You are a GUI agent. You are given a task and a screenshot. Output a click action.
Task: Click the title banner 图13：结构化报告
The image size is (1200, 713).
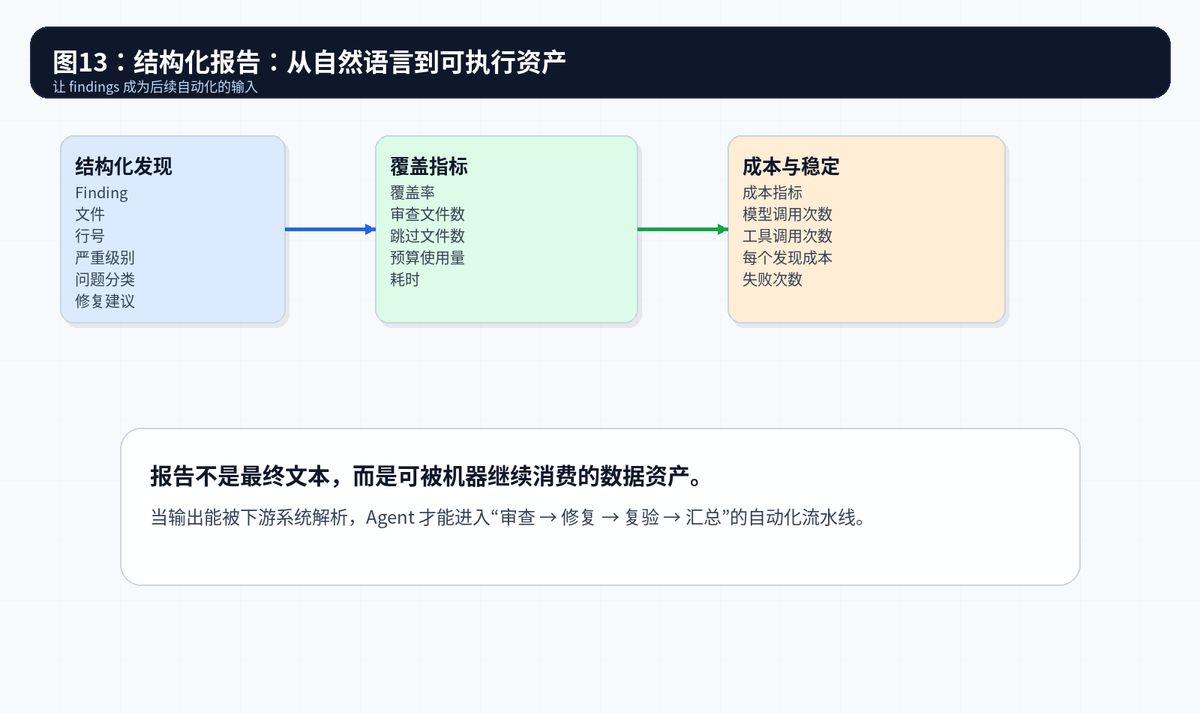coord(600,62)
